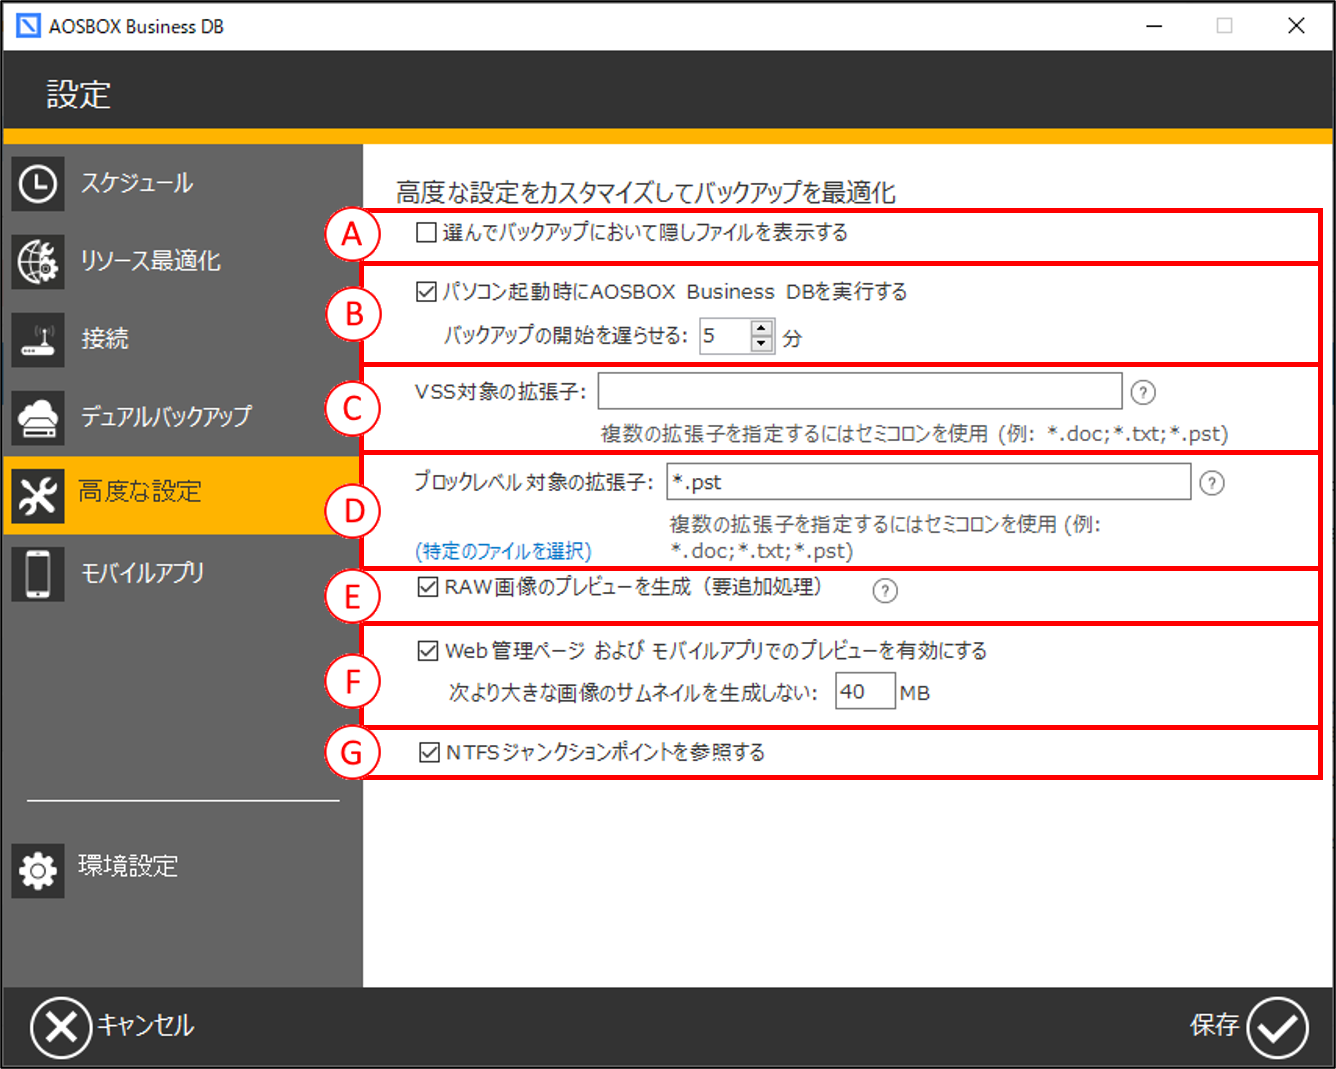
Task: Click the 保存 button label
Action: tap(1215, 1025)
